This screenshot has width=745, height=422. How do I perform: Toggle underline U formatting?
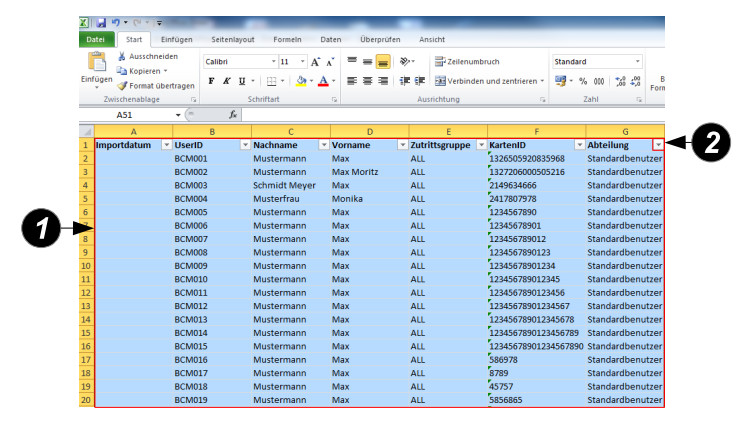tap(242, 81)
